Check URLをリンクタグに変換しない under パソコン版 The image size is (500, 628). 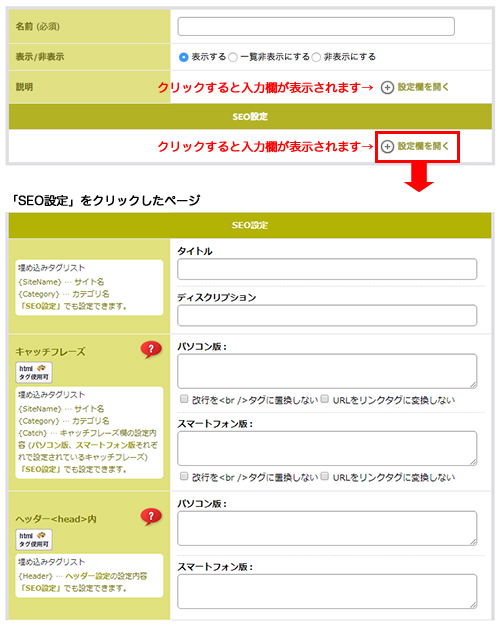[325, 399]
